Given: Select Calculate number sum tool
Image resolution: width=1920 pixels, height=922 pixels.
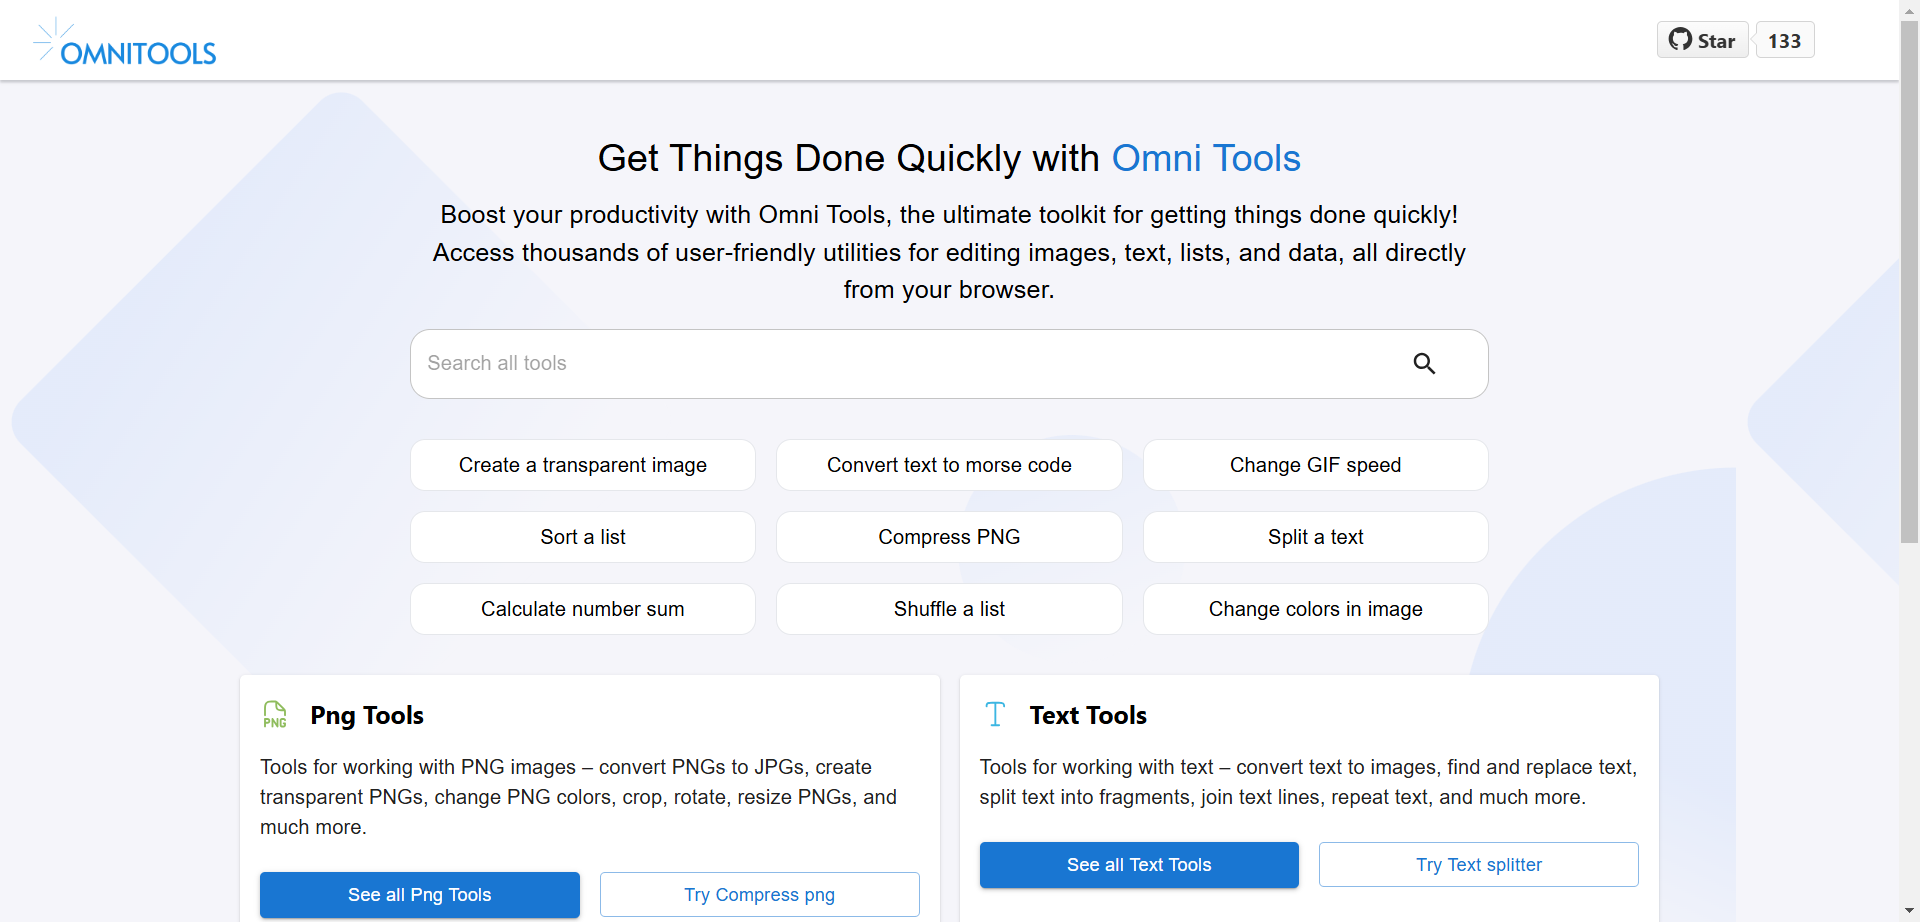Looking at the screenshot, I should [x=583, y=609].
